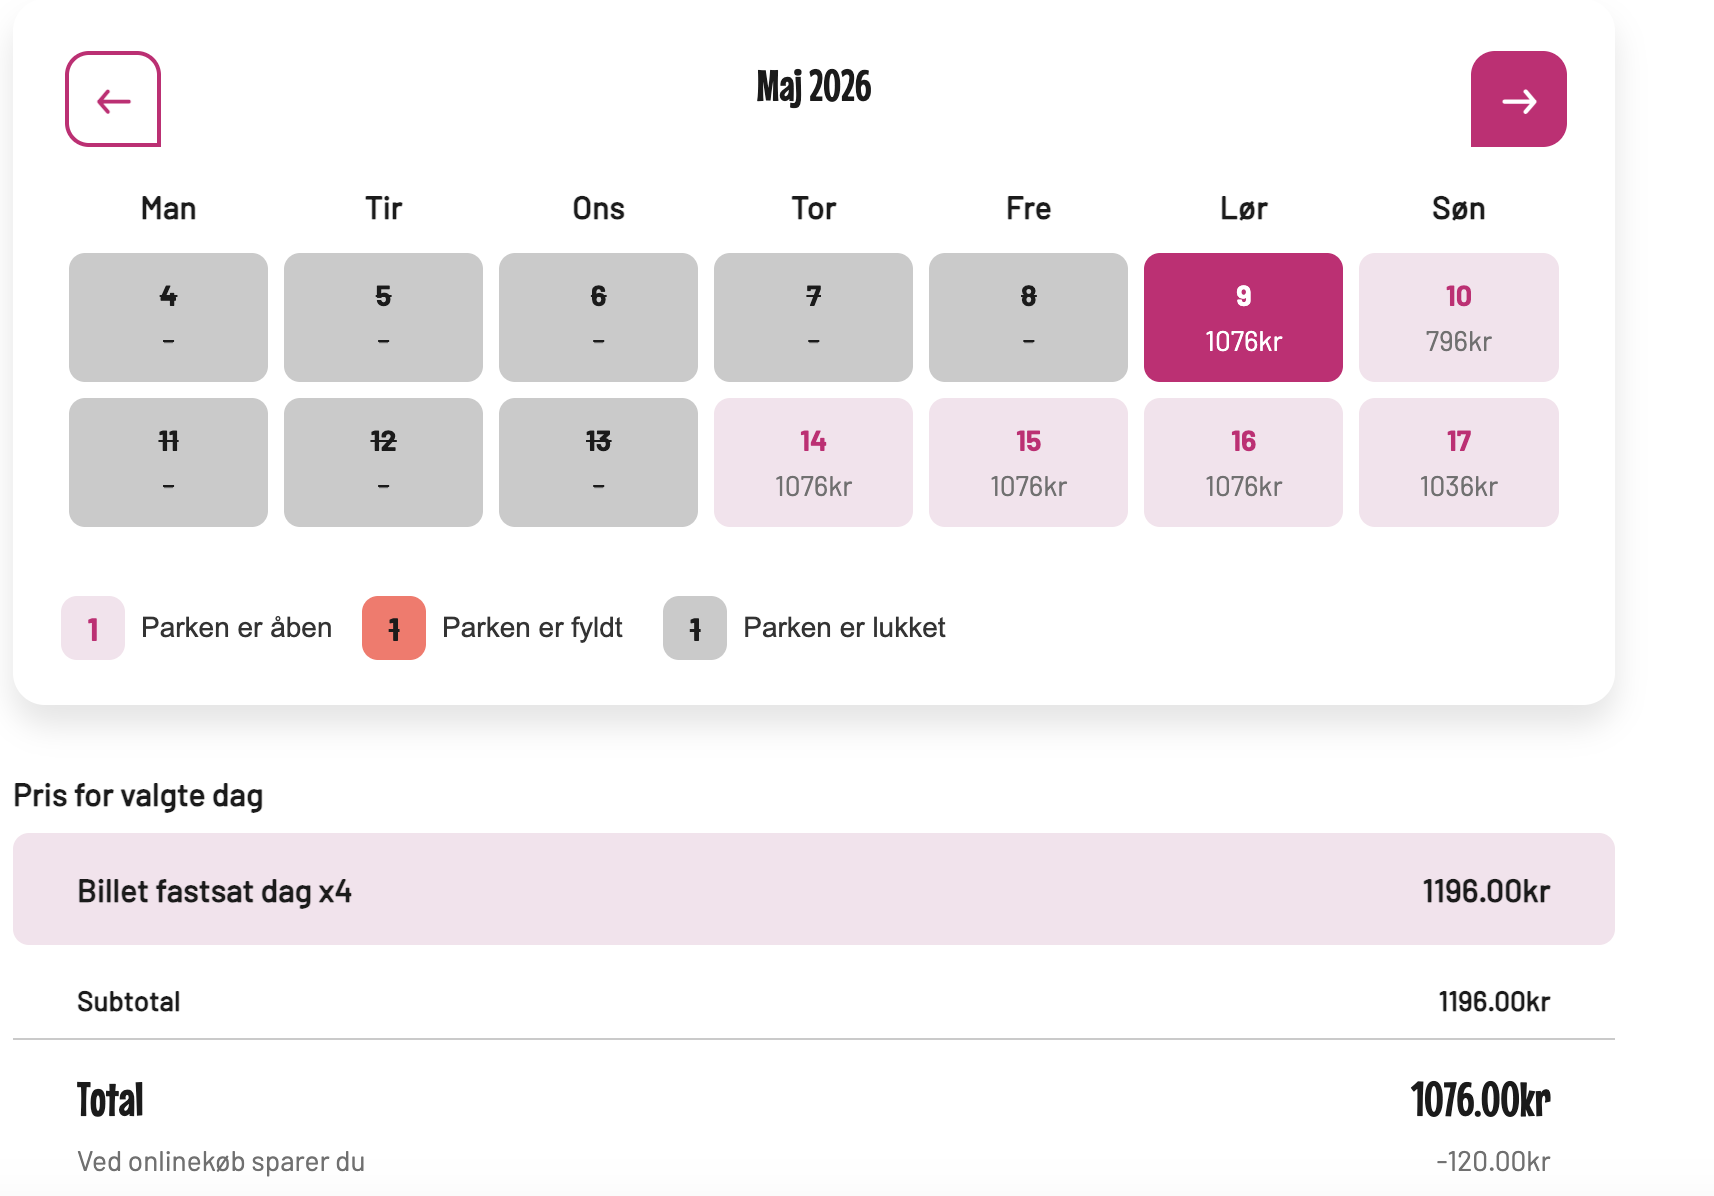The height and width of the screenshot is (1196, 1714).
Task: Click closed date Wednesday May 6
Action: pos(598,317)
